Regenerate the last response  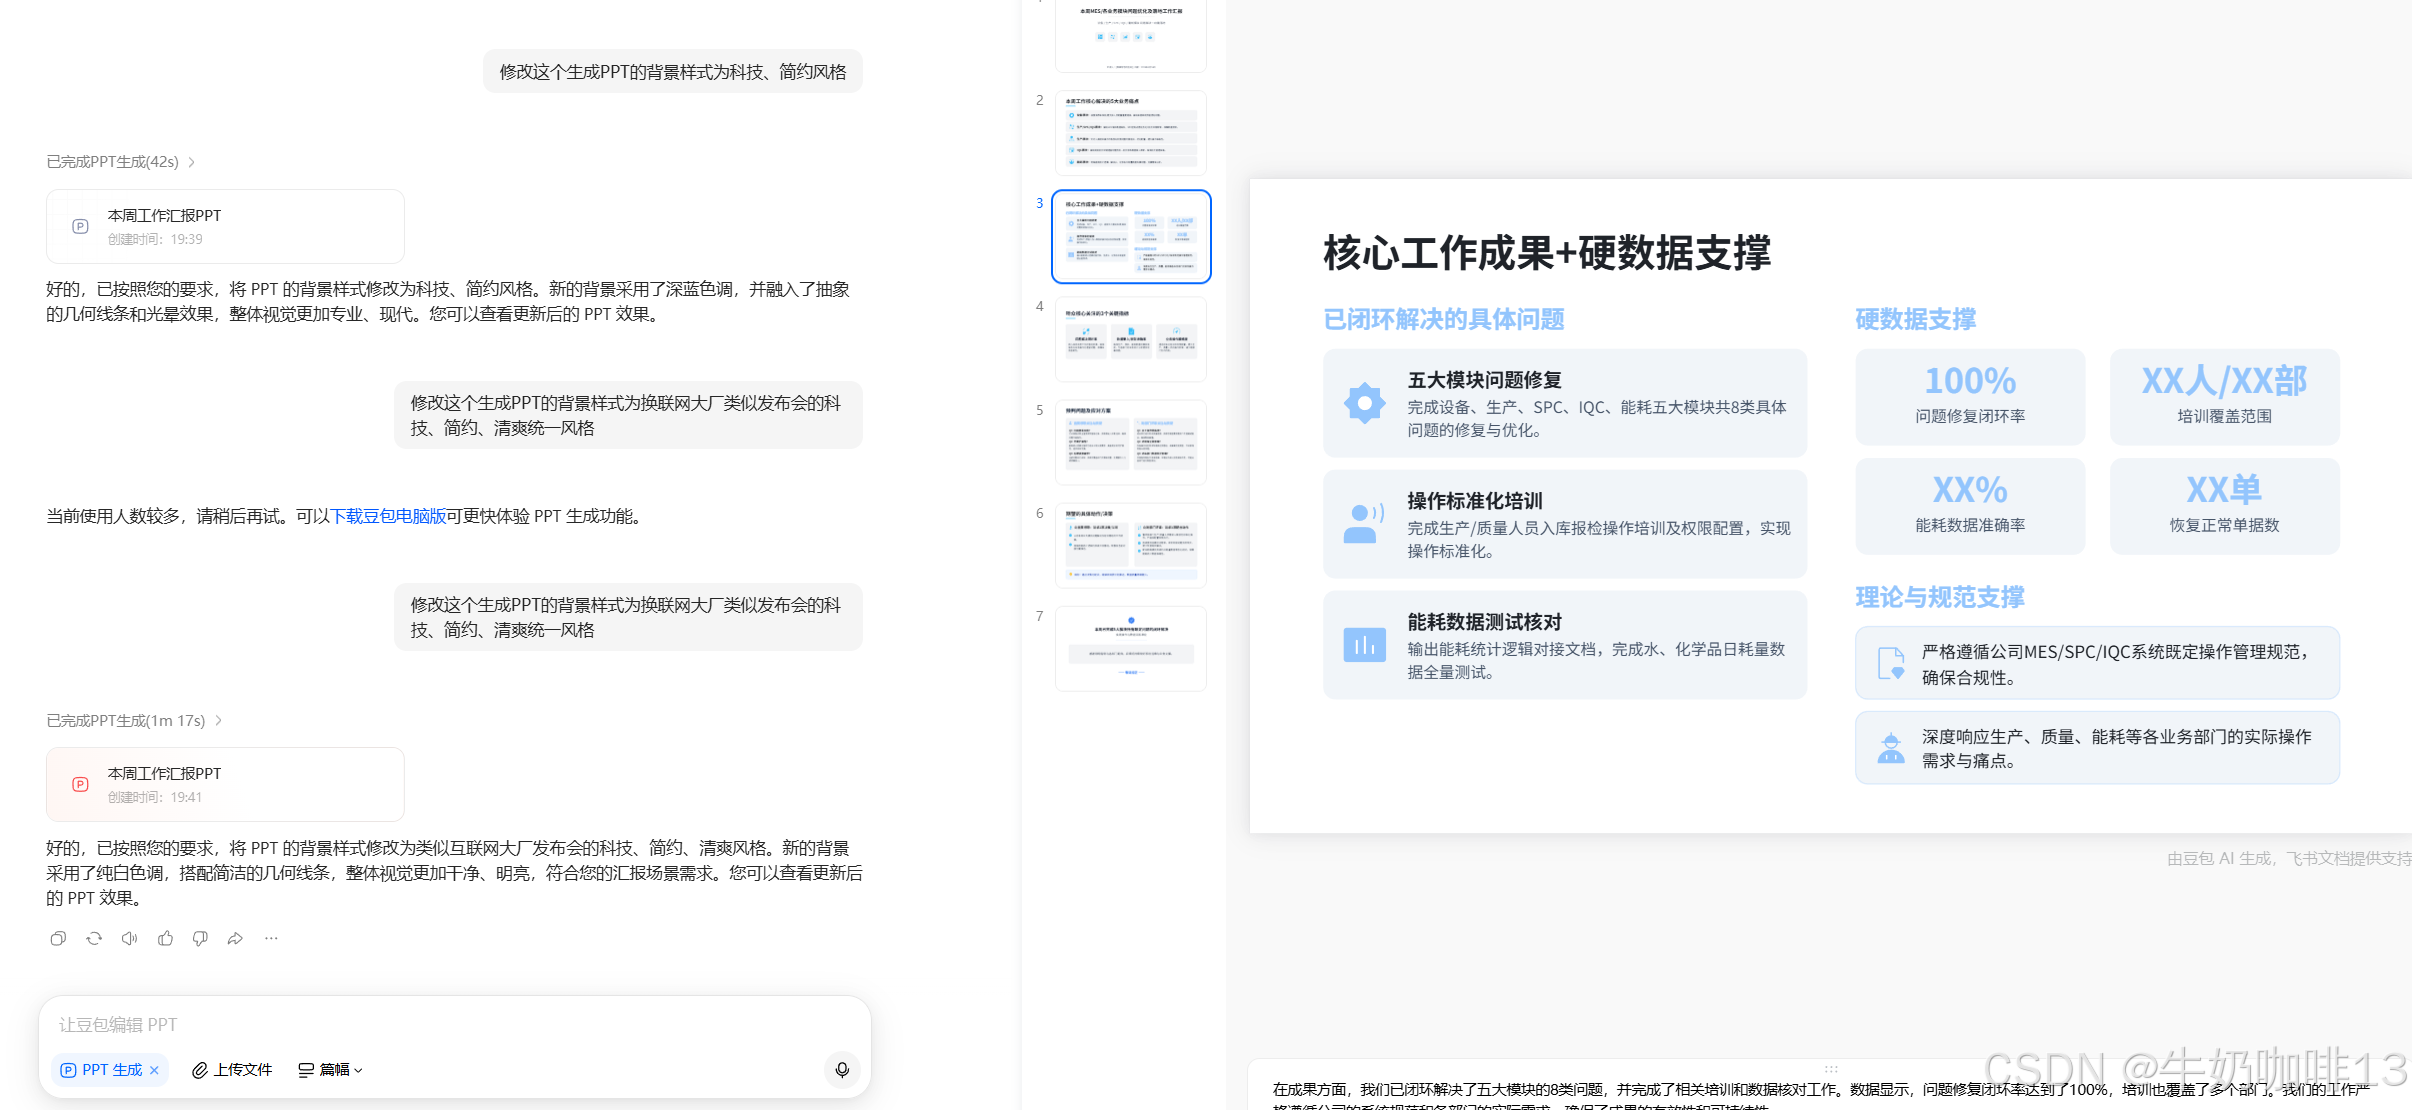94,938
